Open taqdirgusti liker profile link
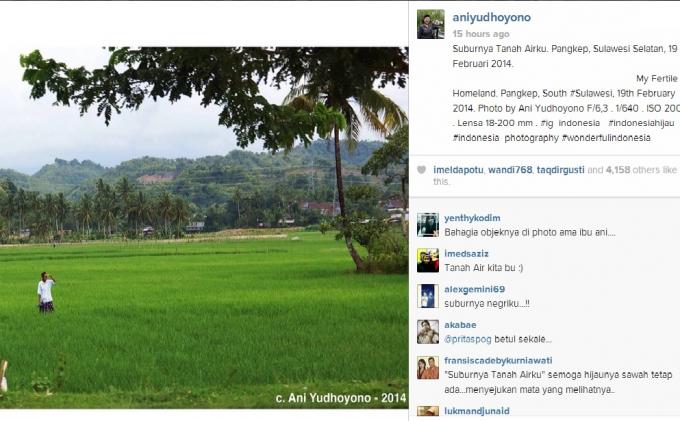The image size is (680, 421). pyautogui.click(x=560, y=170)
